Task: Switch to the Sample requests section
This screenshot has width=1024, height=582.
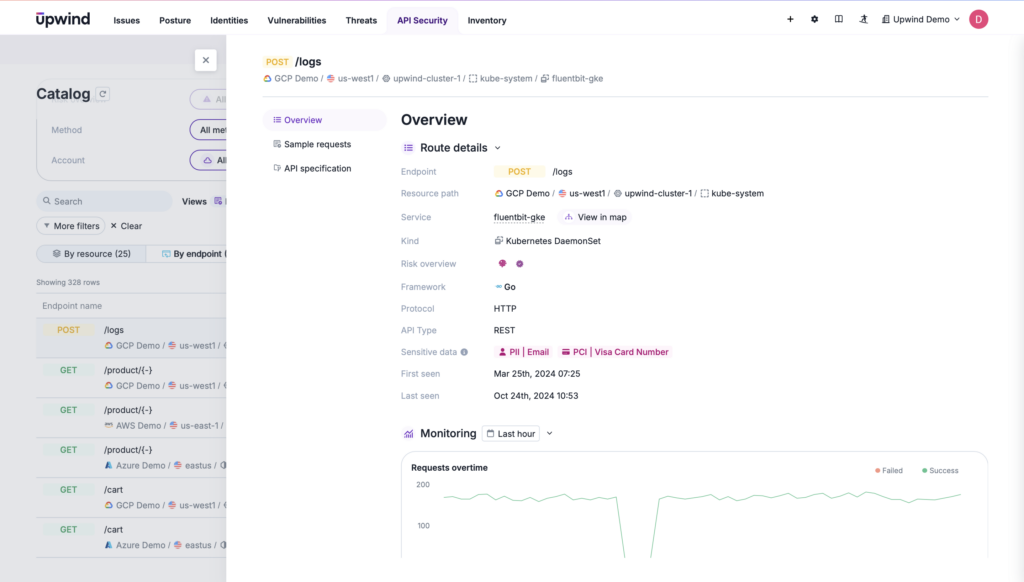Action: coord(316,144)
